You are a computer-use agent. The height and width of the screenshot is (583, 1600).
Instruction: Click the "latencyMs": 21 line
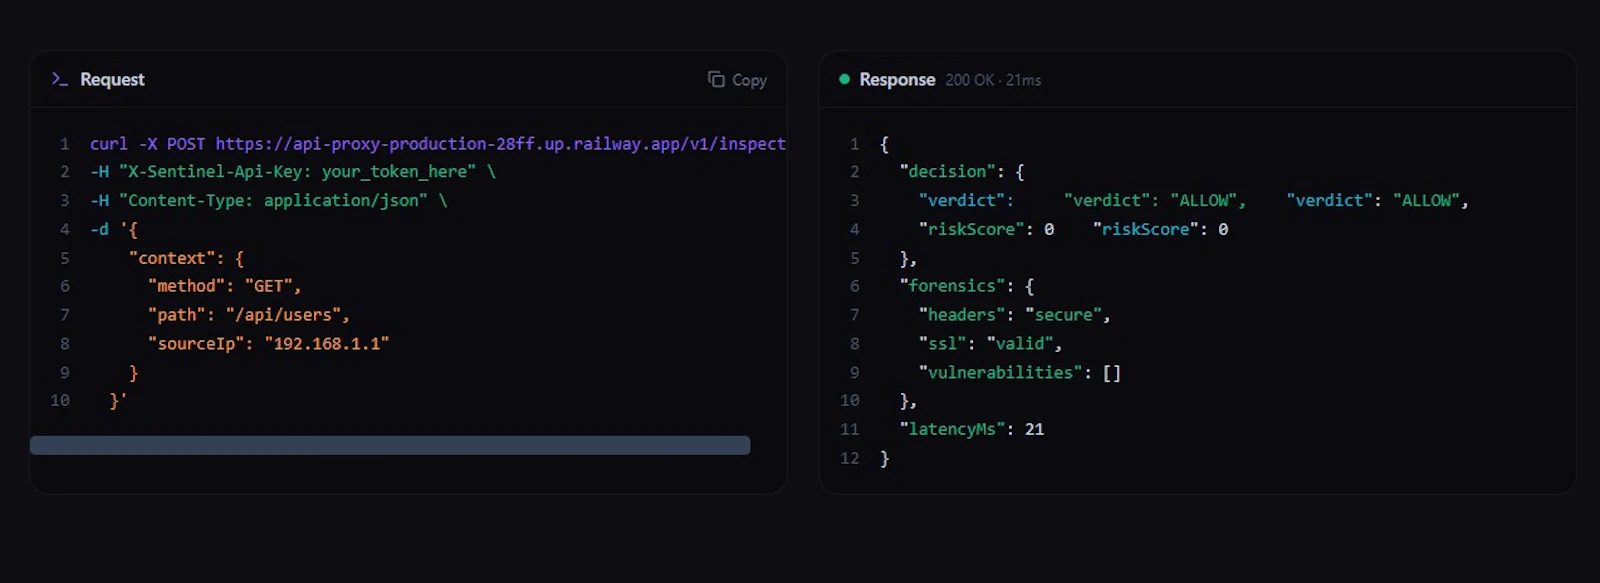pyautogui.click(x=971, y=430)
